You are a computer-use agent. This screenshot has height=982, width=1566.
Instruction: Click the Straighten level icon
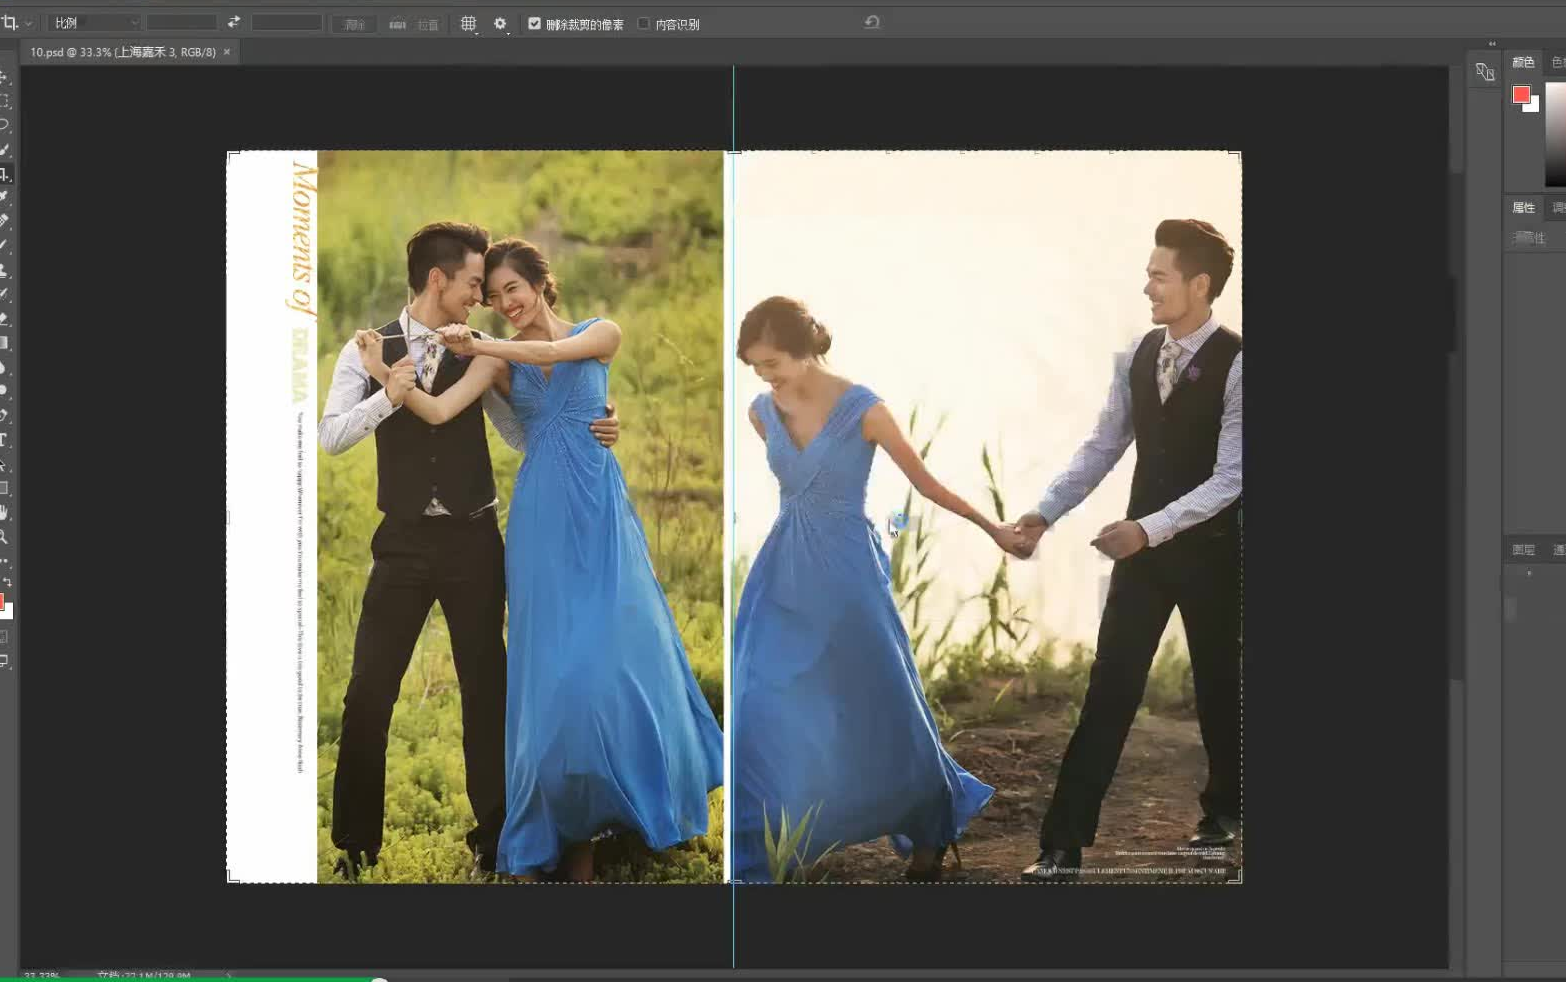click(397, 24)
